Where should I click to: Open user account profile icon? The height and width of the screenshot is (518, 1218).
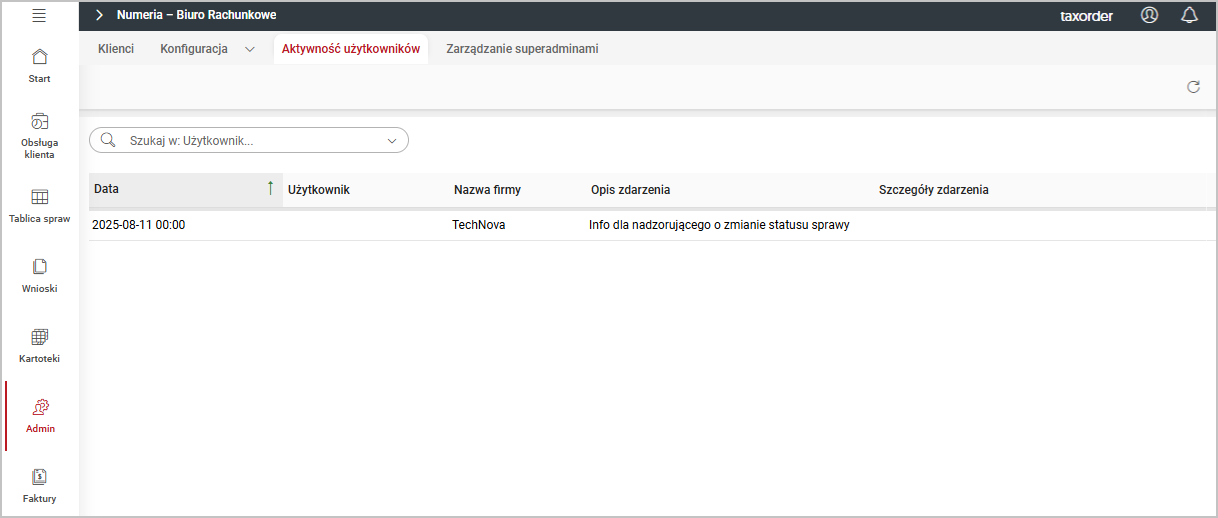1149,15
